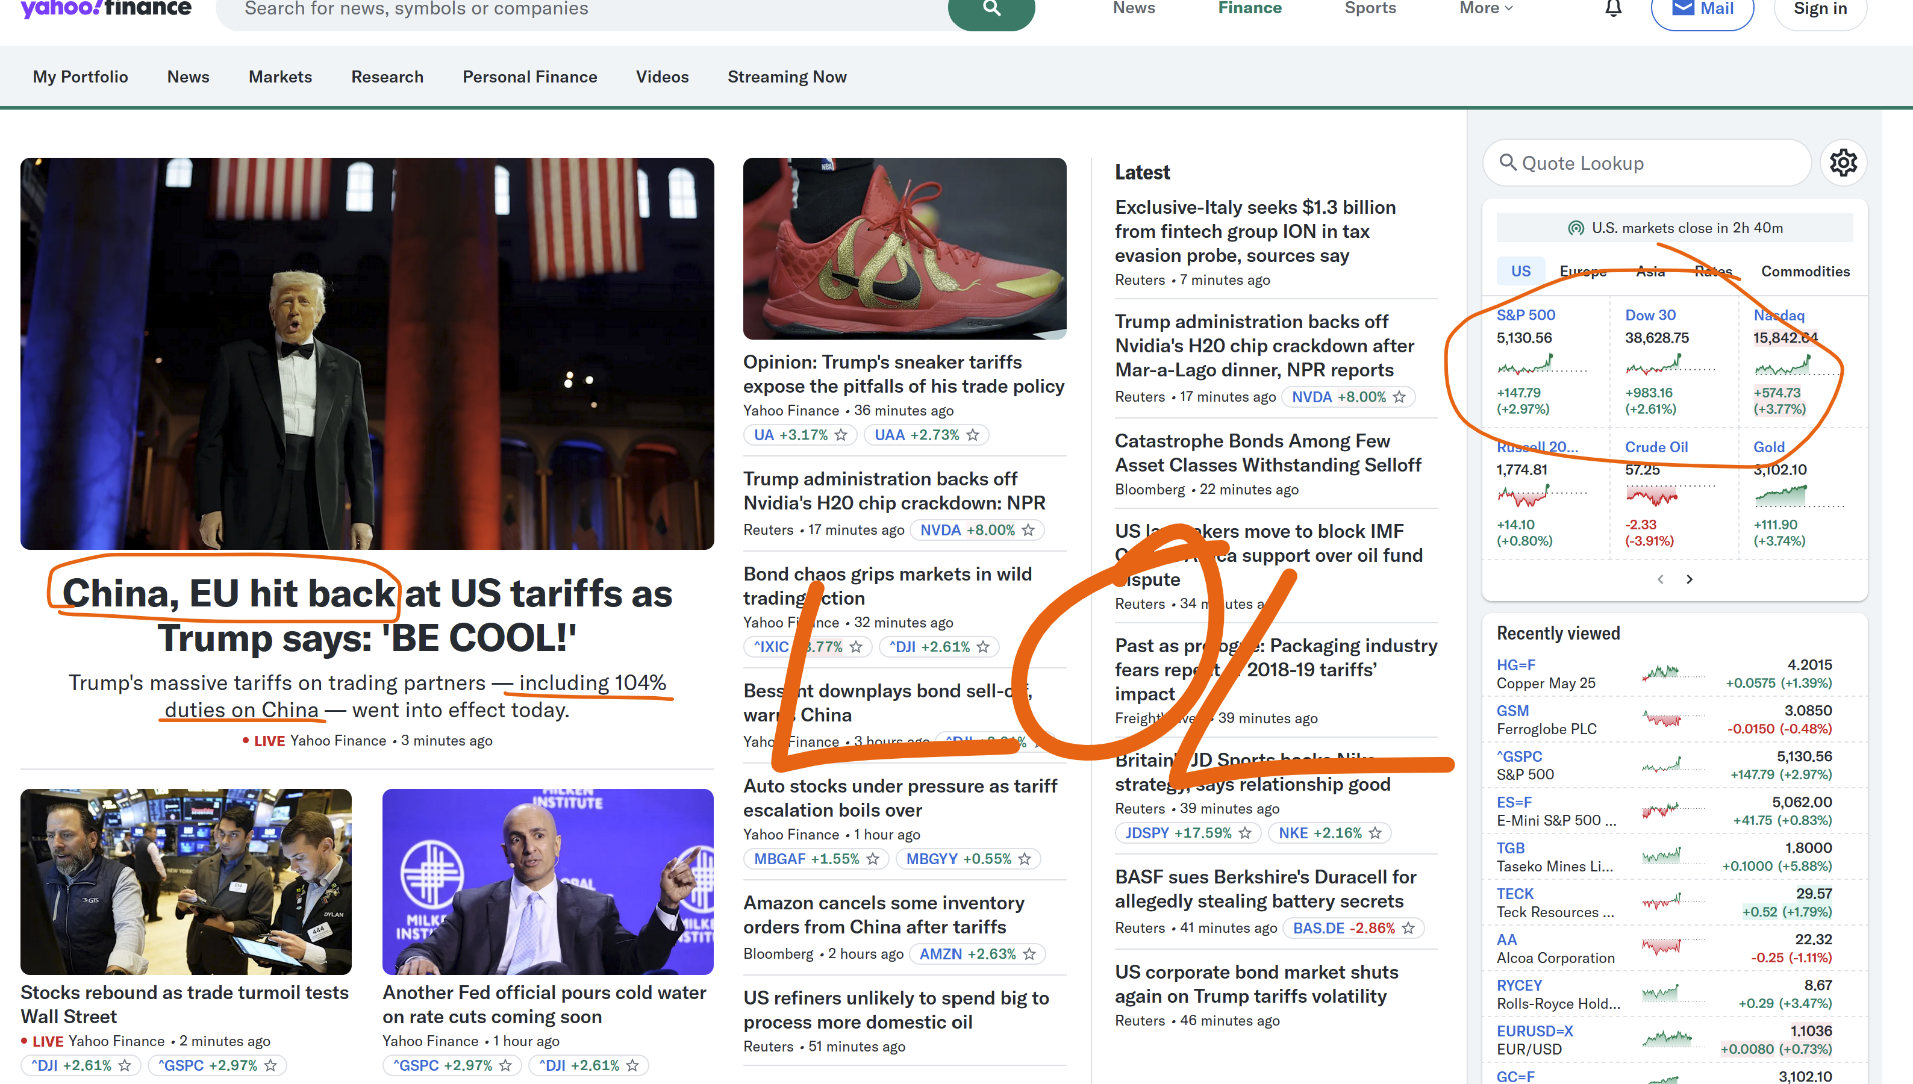Open the Crude Oil quote

click(x=1656, y=447)
